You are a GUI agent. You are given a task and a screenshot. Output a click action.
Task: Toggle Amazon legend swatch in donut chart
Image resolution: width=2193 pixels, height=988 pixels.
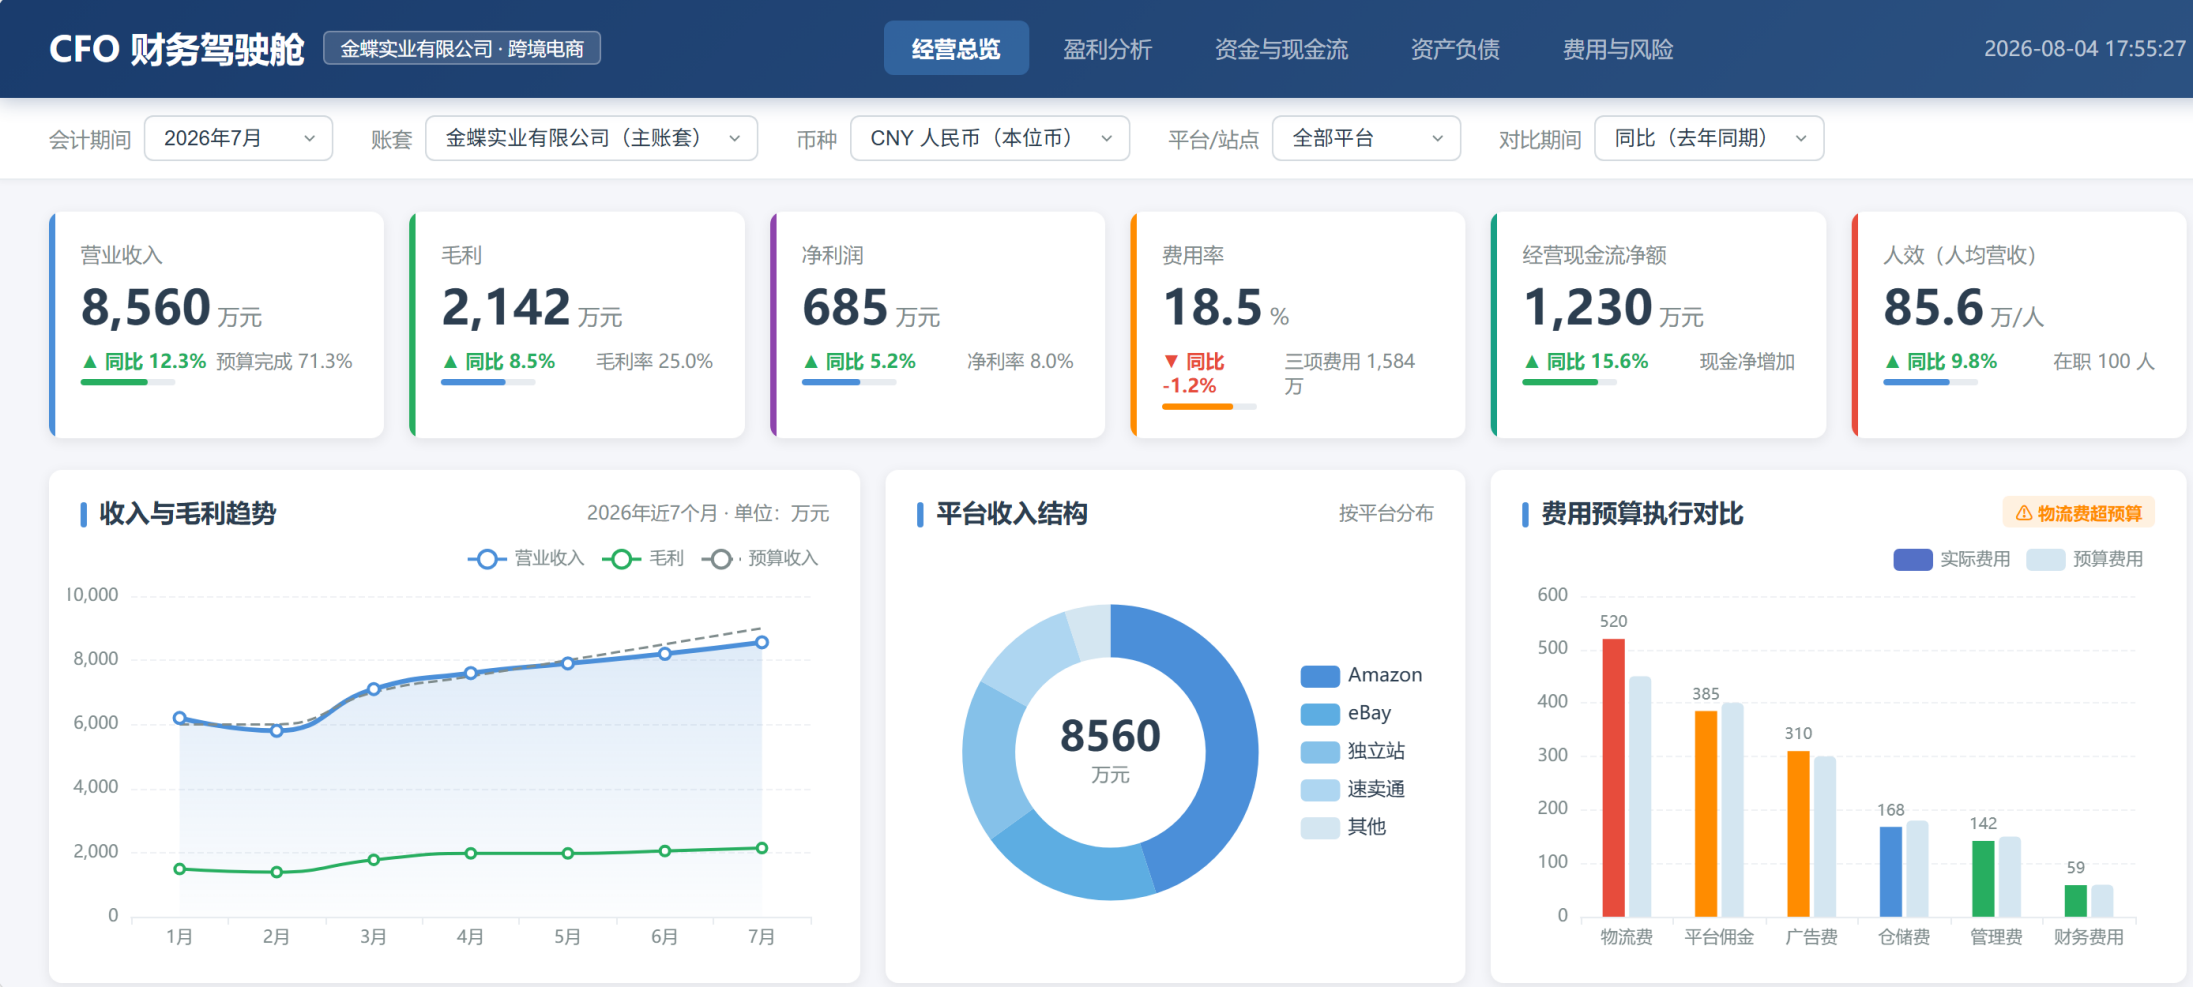point(1320,676)
